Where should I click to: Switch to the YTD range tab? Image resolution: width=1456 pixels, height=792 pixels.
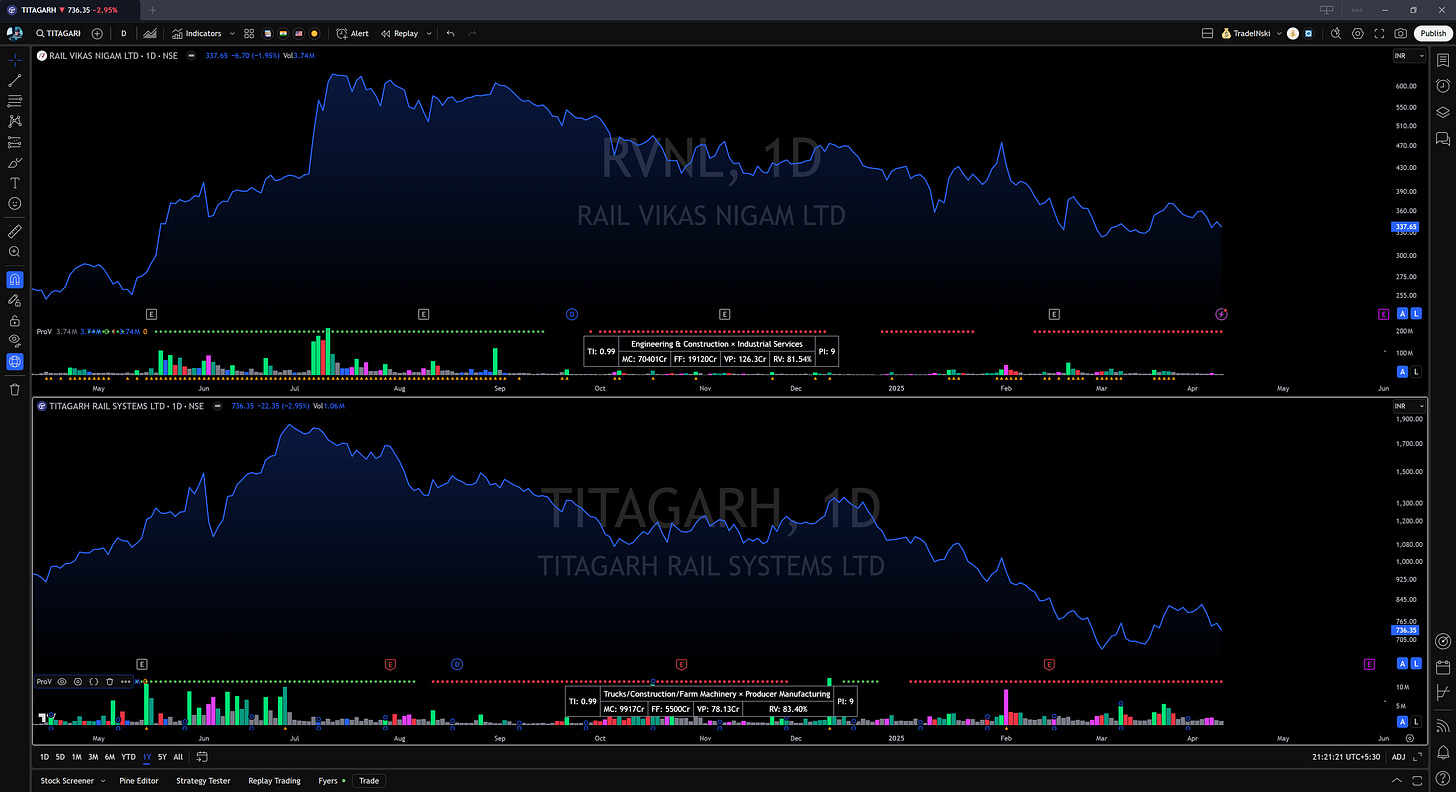pyautogui.click(x=127, y=757)
